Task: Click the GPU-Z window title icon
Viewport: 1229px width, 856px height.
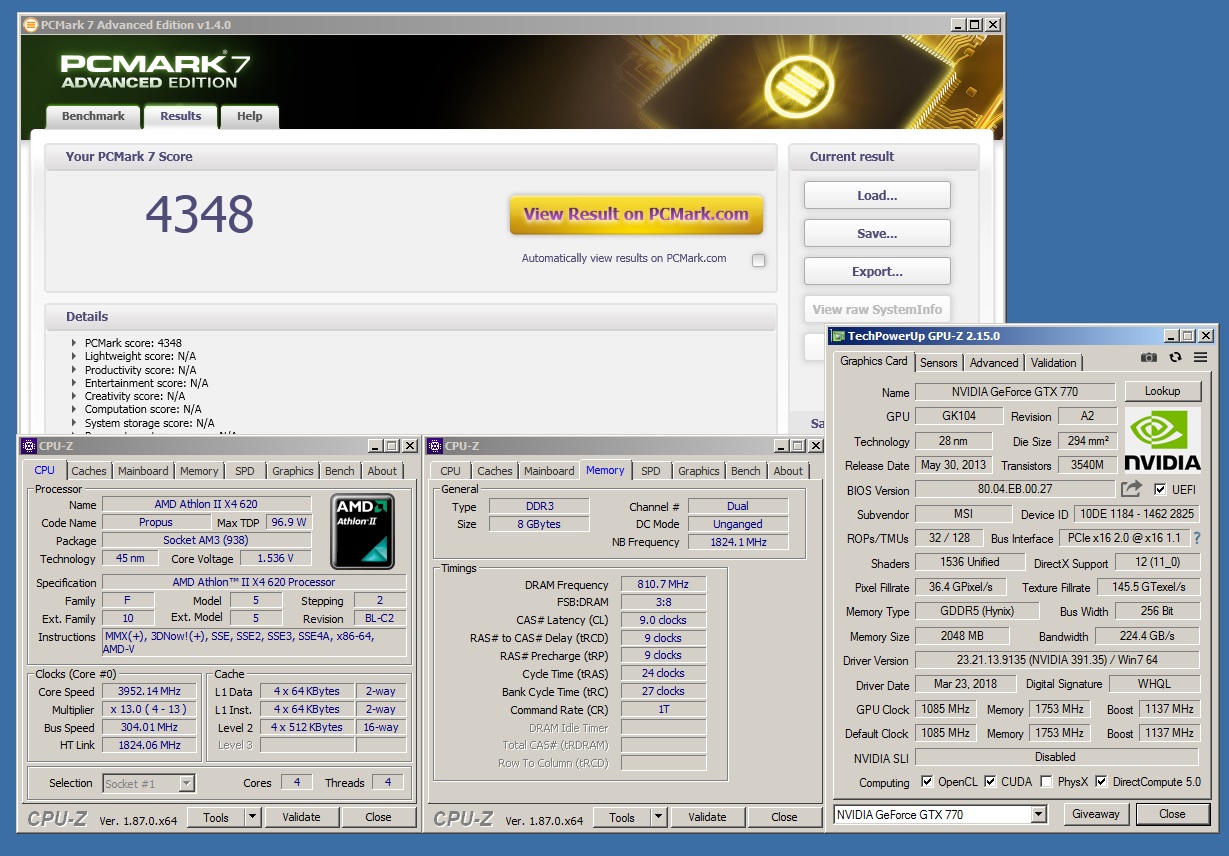Action: coord(838,336)
